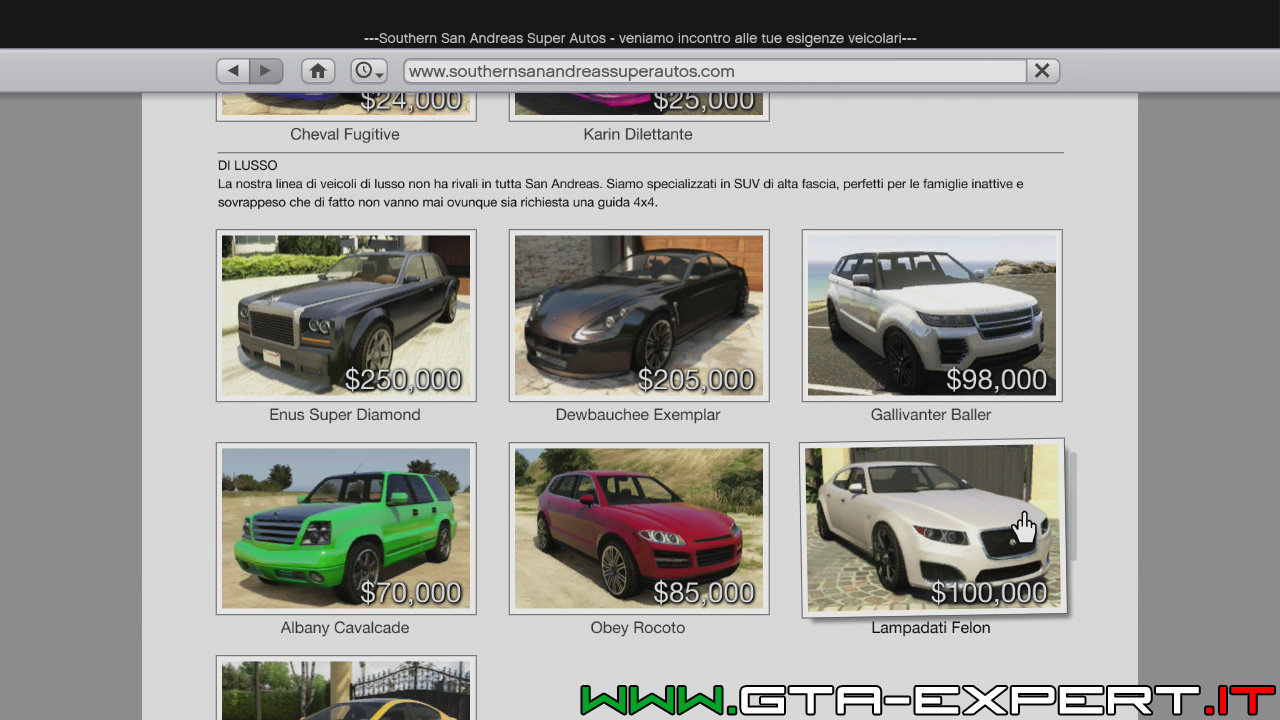The width and height of the screenshot is (1280, 720).
Task: Click the Karin Dilettante name label
Action: 638,134
